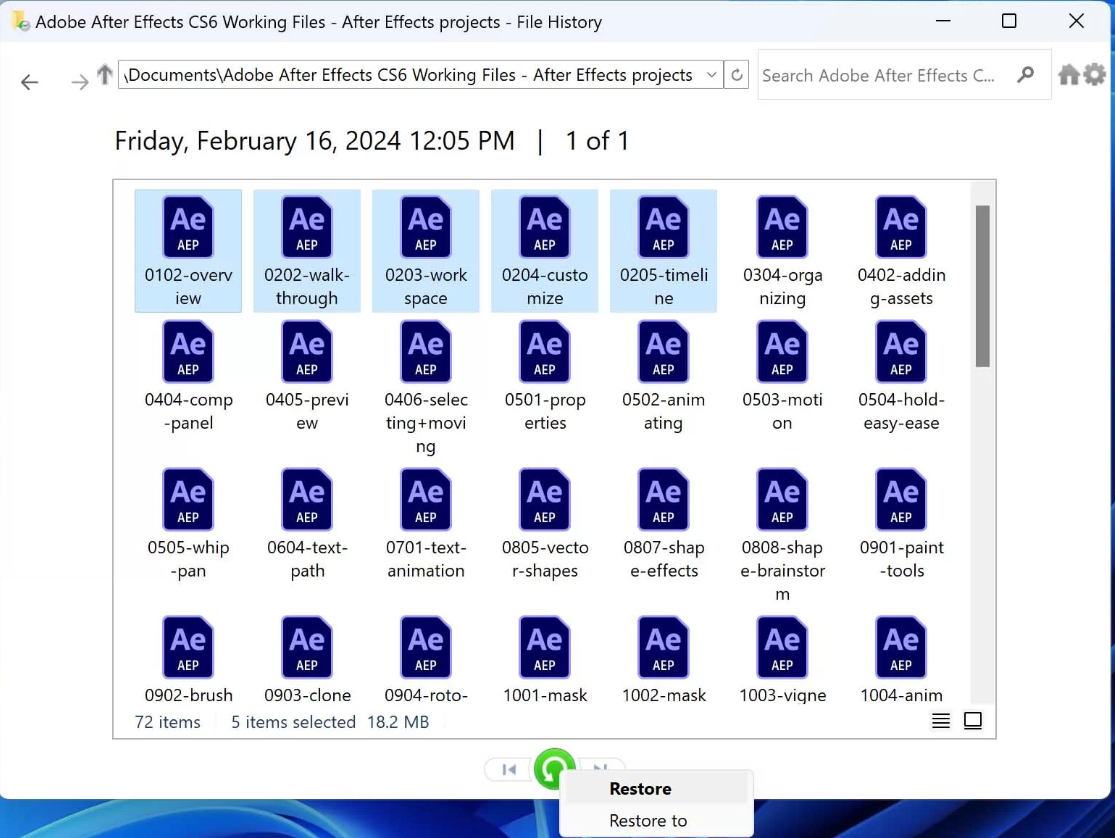Viewport: 1115px width, 838px height.
Task: Select the 0204-customize AEP file
Action: pos(544,250)
